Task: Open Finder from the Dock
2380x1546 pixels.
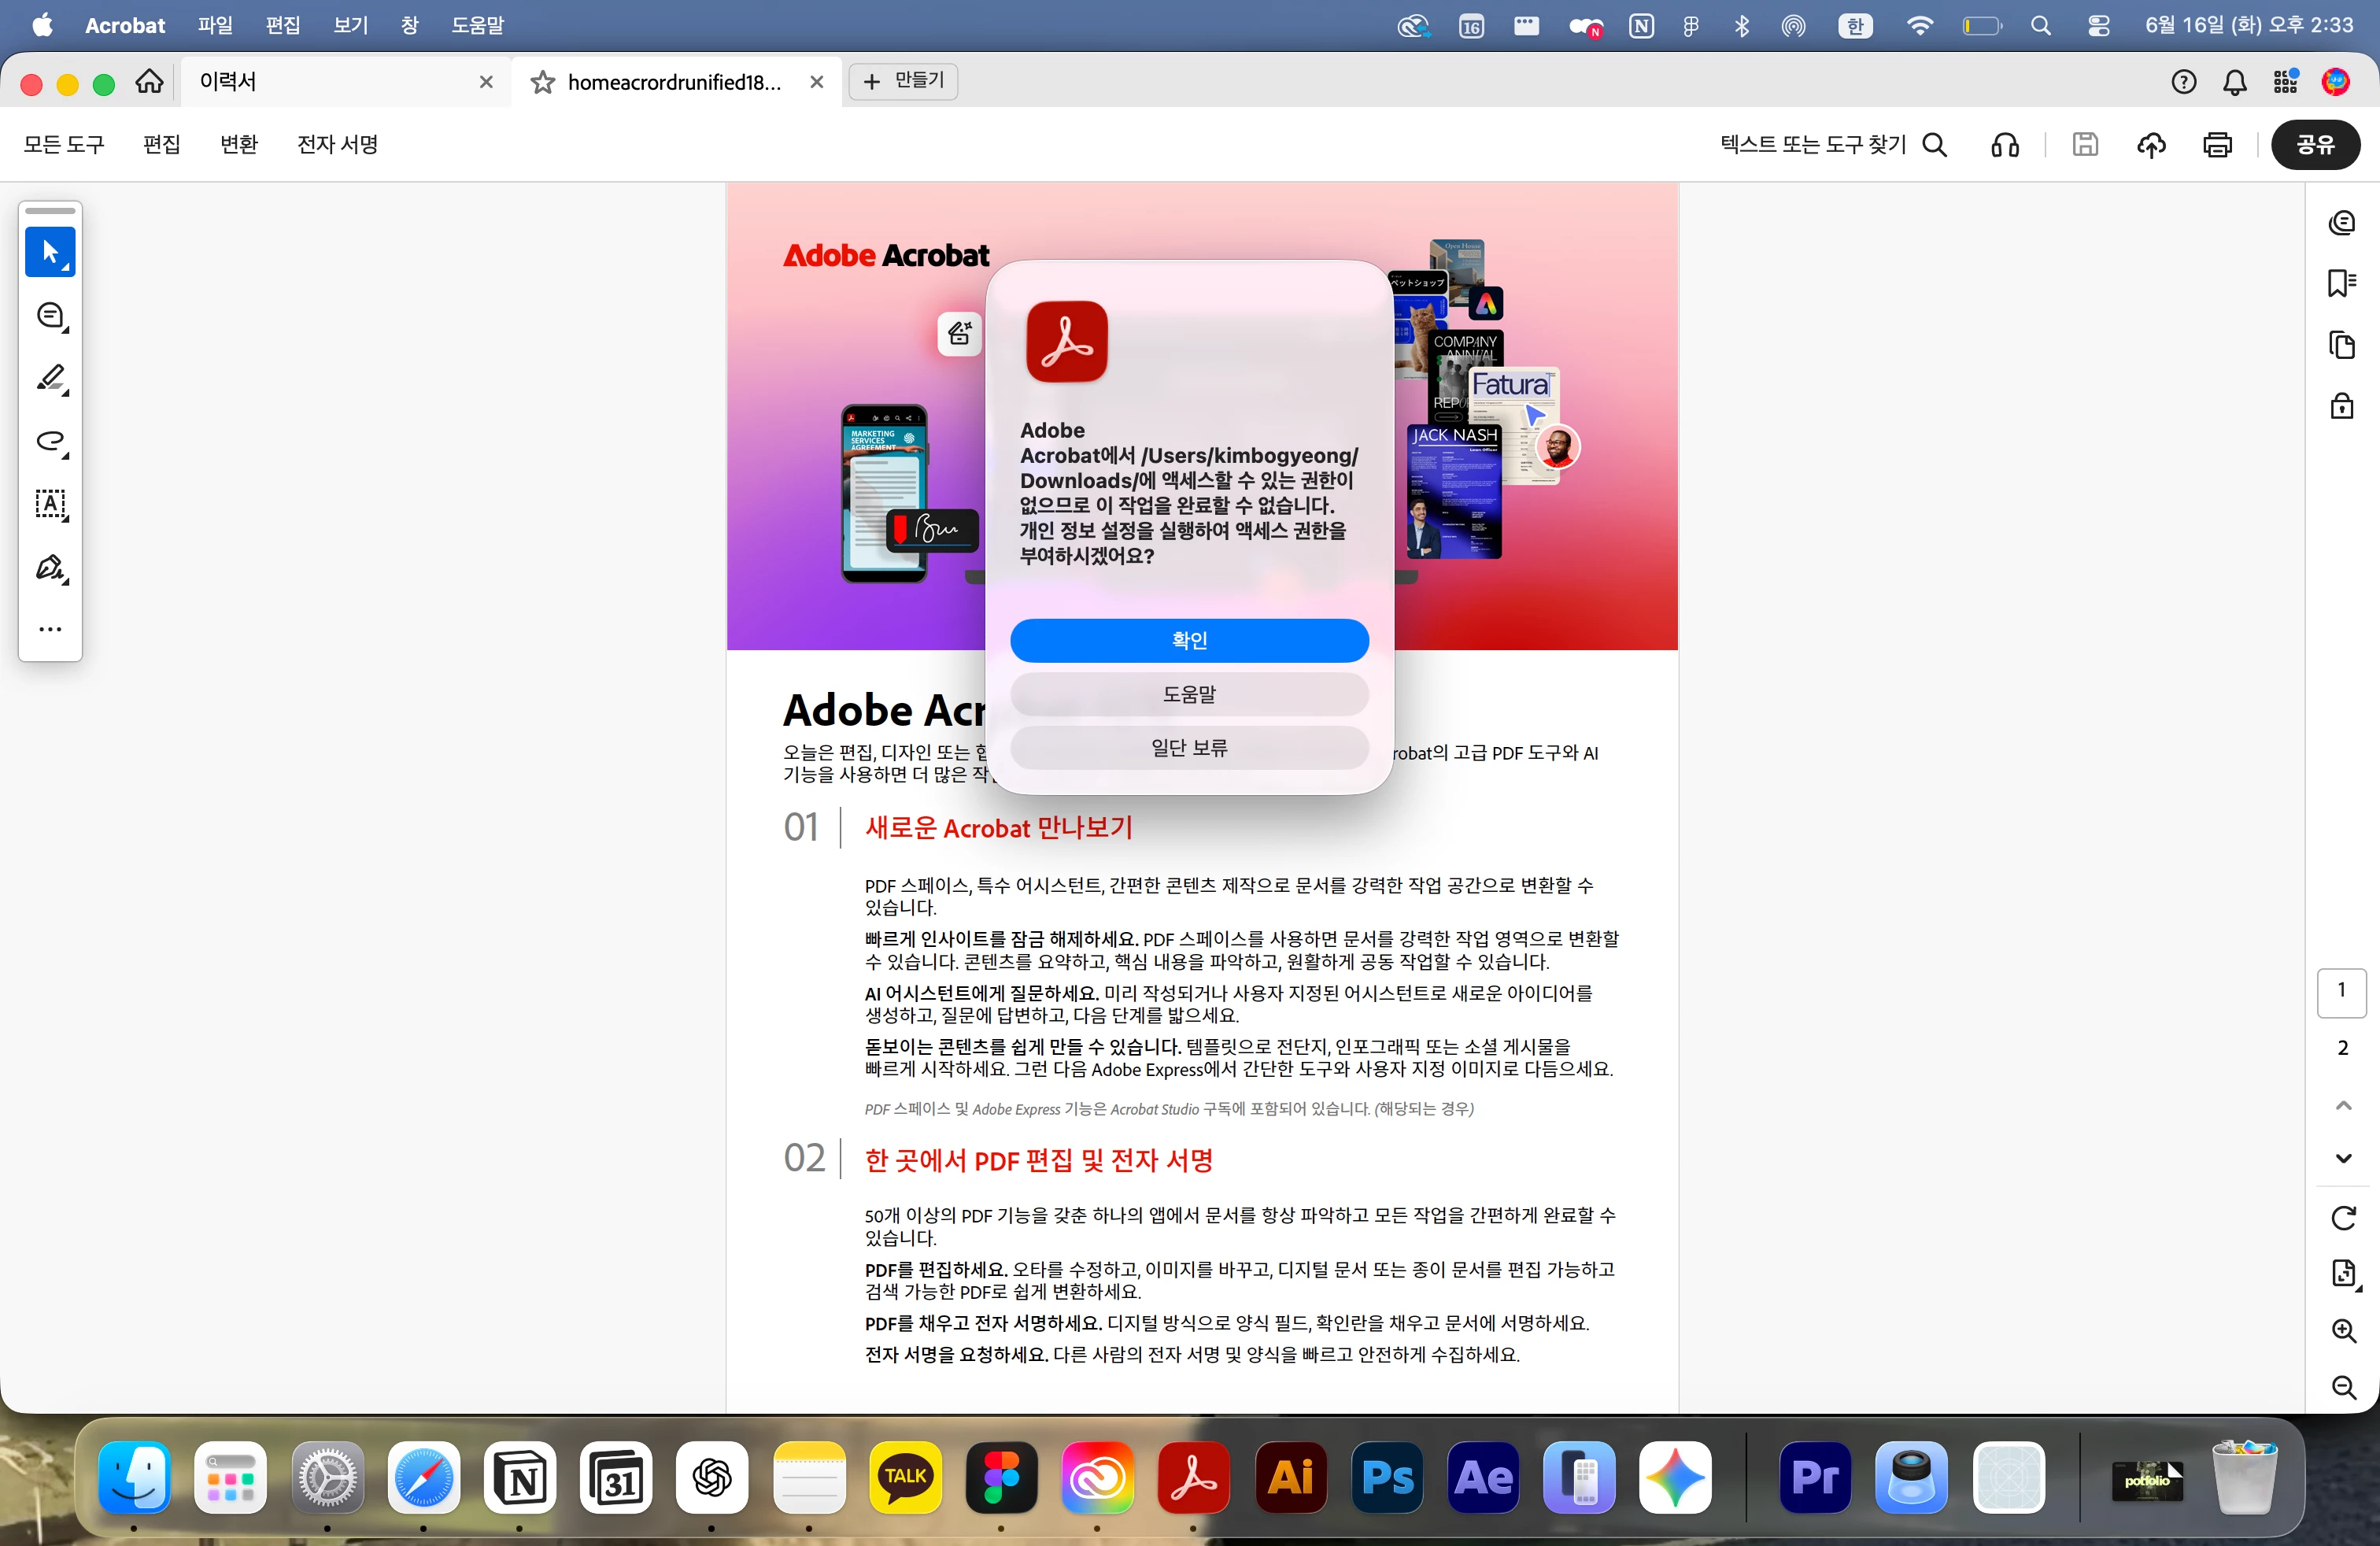Action: [x=134, y=1477]
